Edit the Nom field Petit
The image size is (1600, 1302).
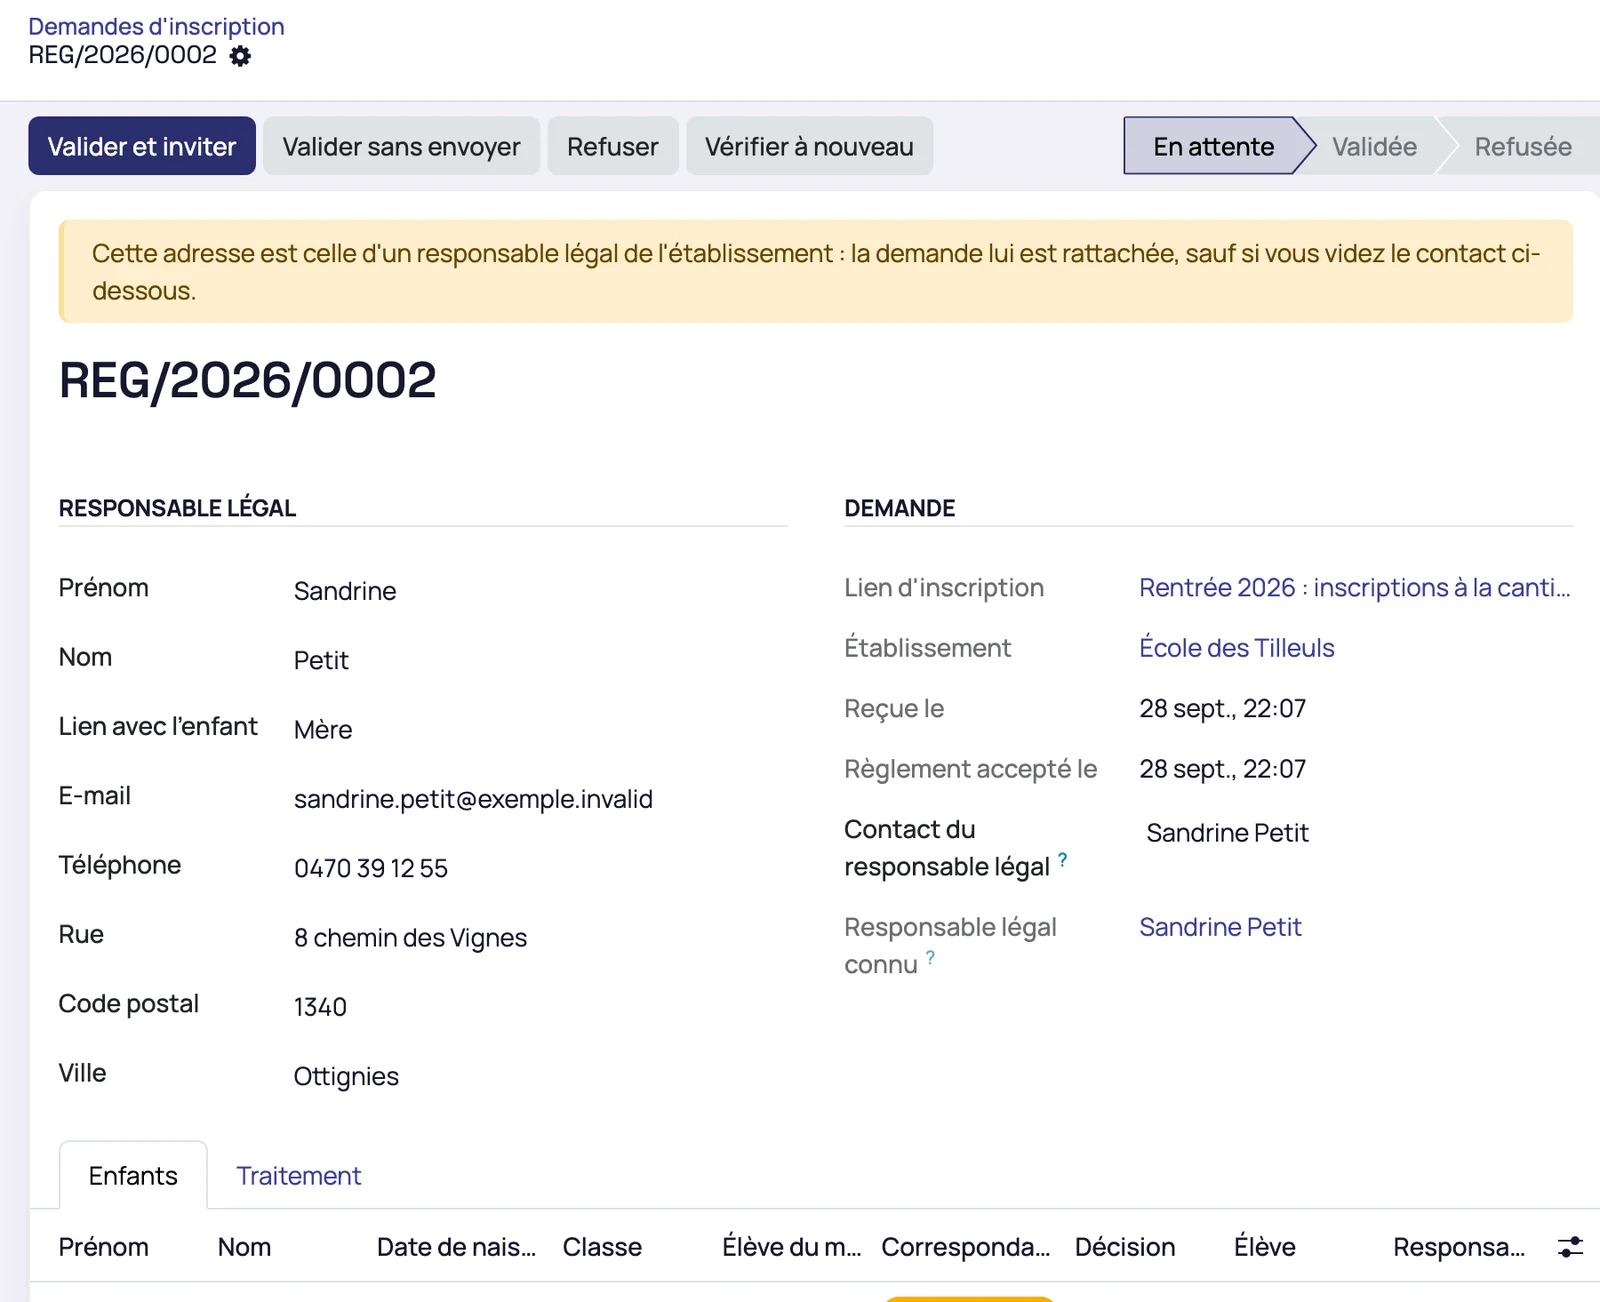pyautogui.click(x=540, y=660)
